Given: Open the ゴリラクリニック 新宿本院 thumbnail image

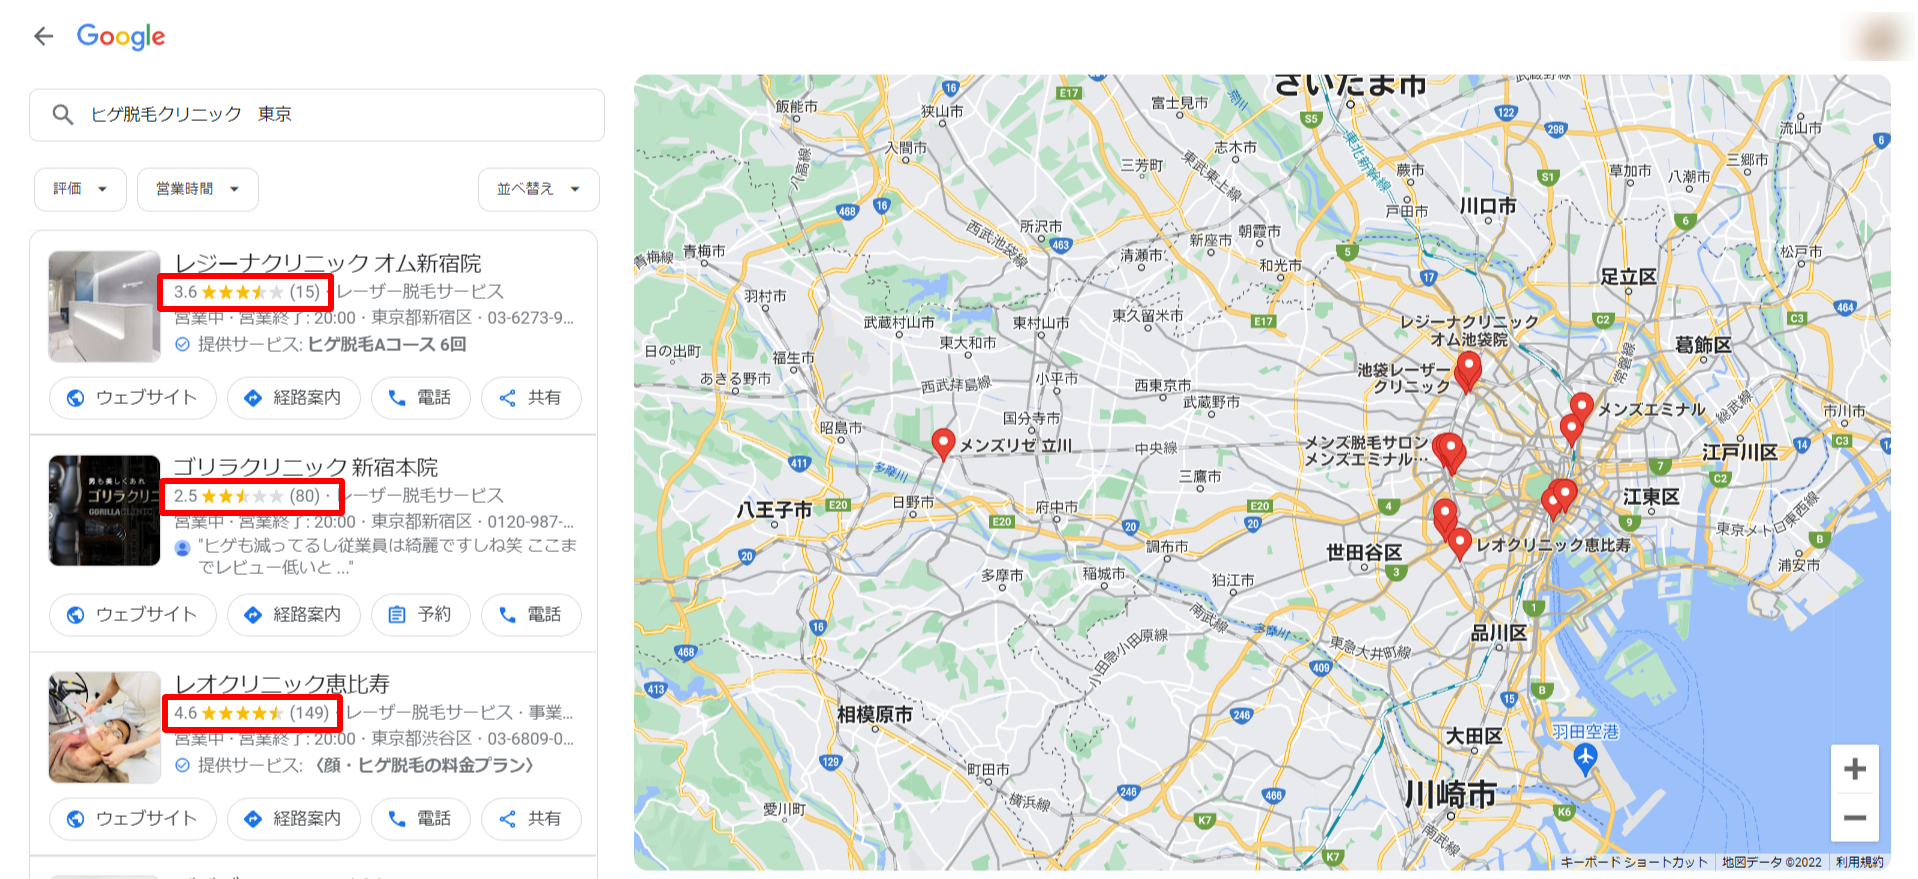Looking at the screenshot, I should pyautogui.click(x=105, y=510).
